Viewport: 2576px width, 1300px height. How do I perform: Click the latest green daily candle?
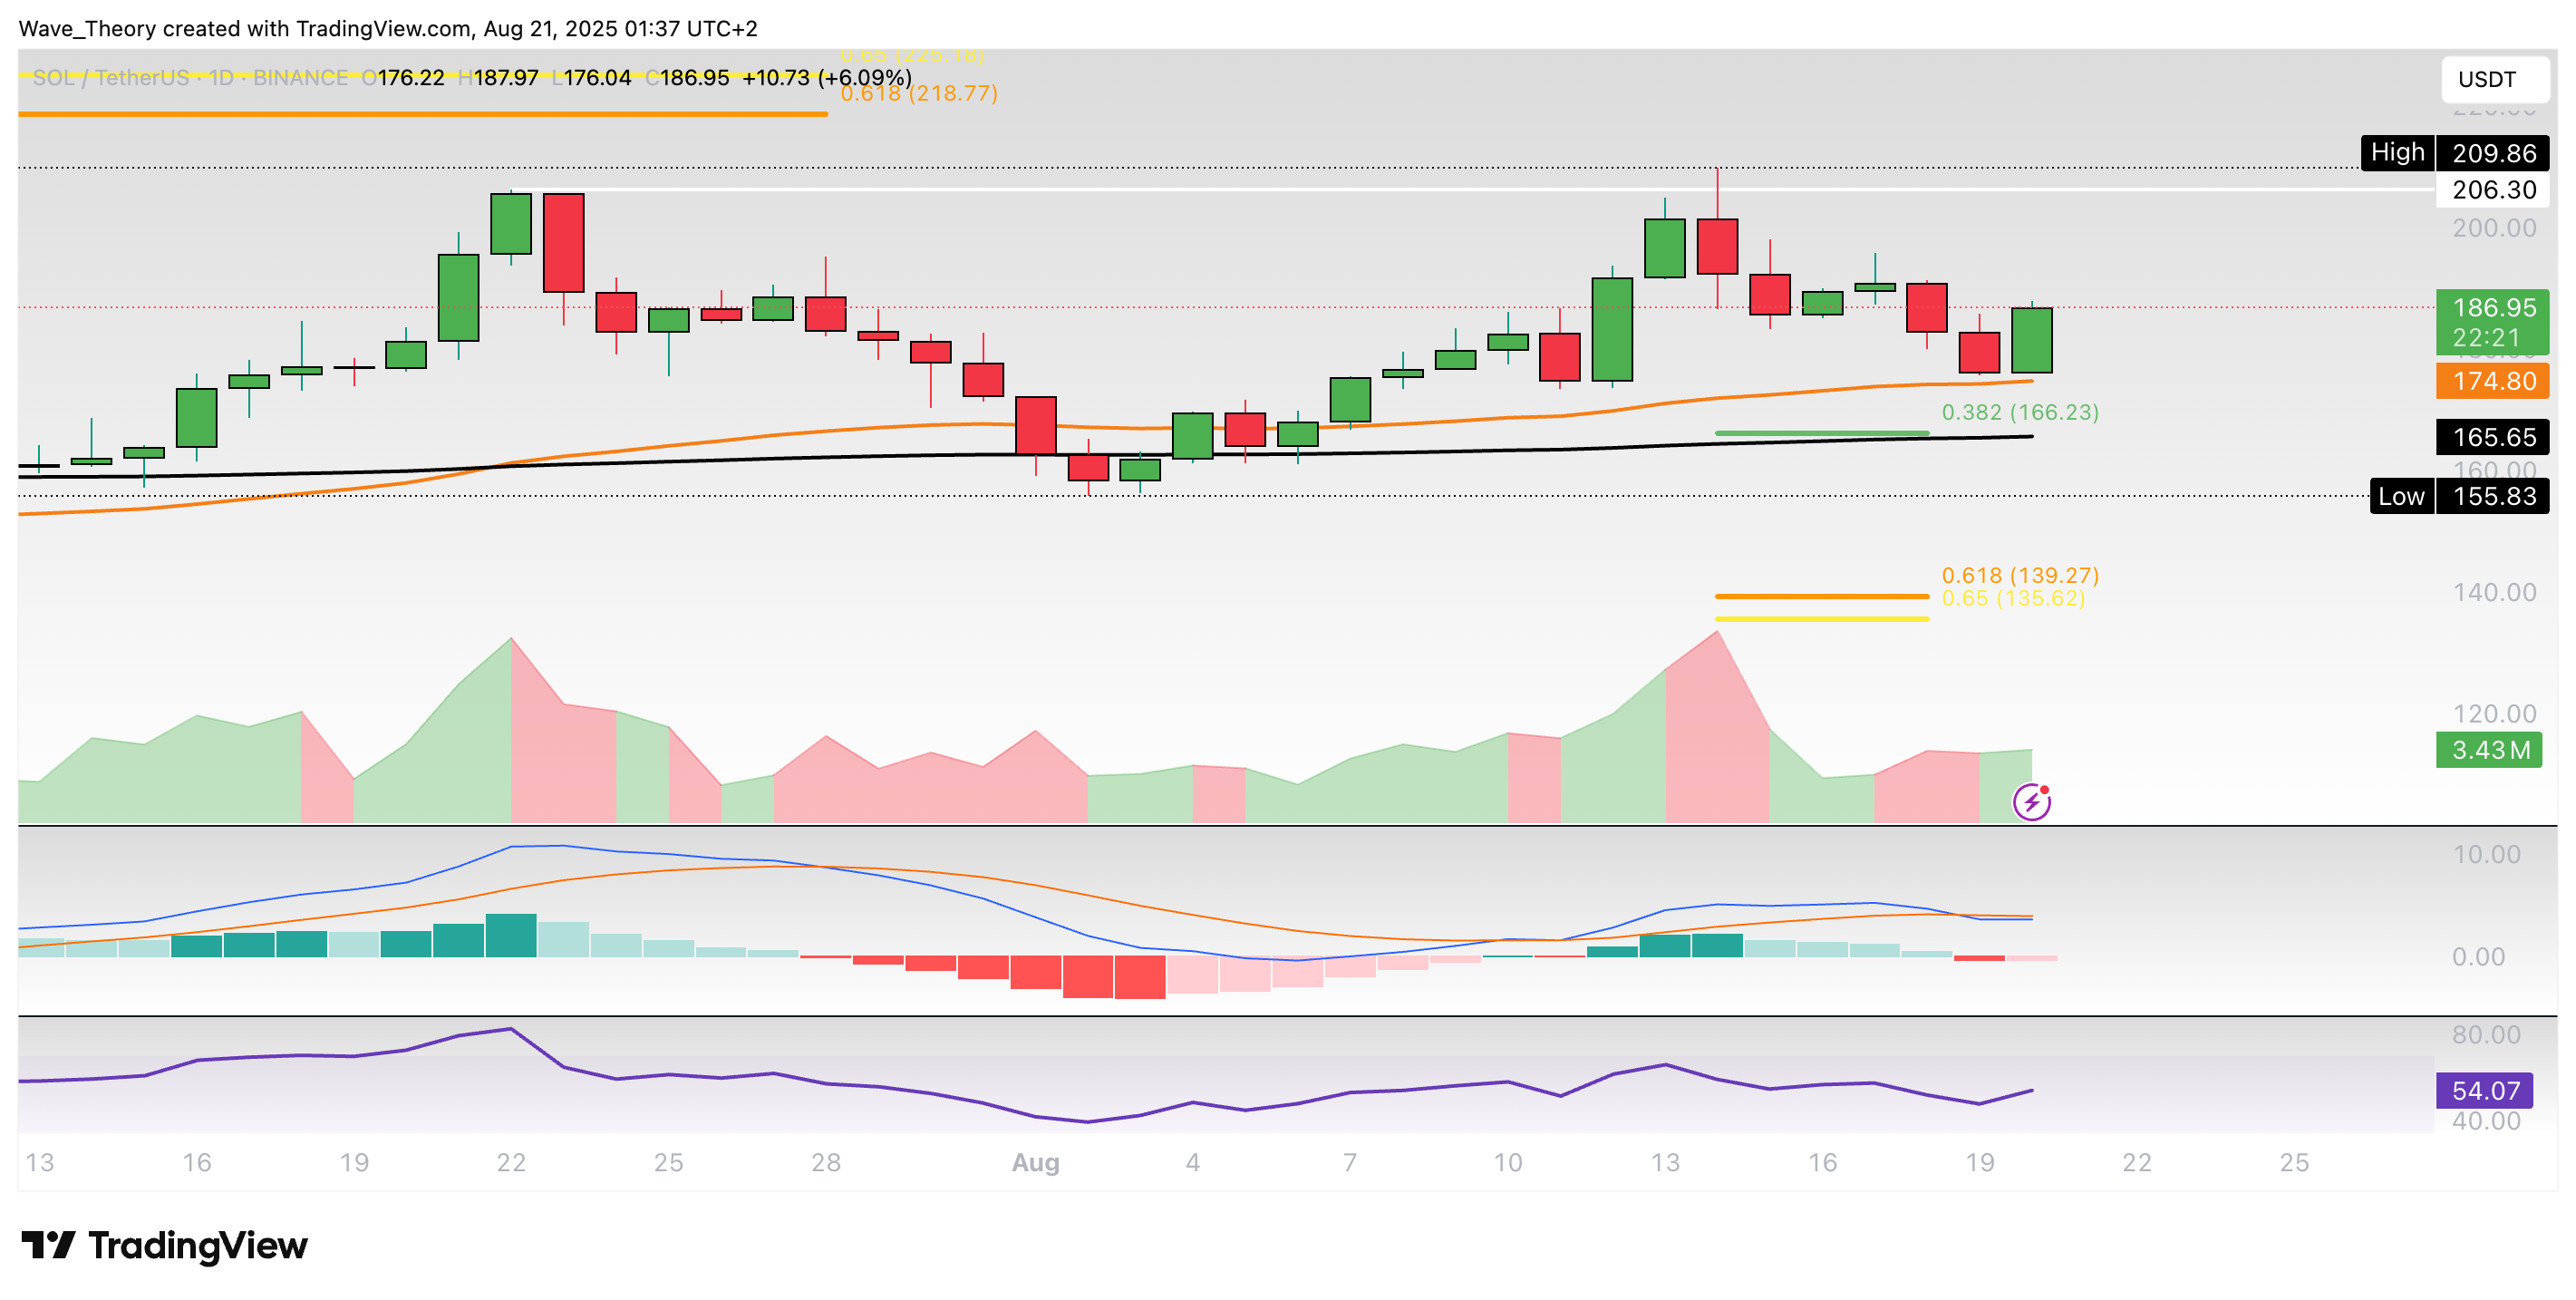click(x=2031, y=340)
